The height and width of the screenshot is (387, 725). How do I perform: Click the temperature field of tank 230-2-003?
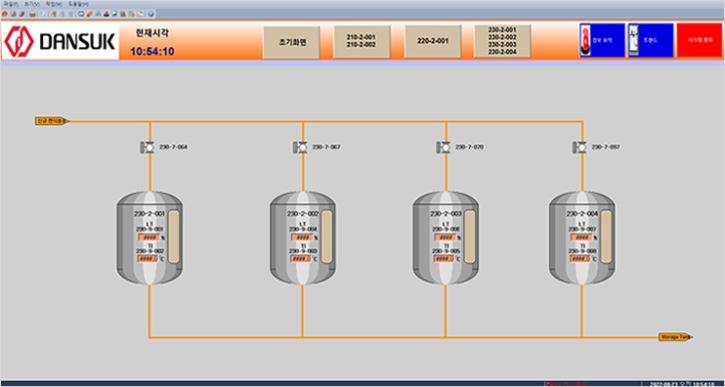pyautogui.click(x=444, y=259)
